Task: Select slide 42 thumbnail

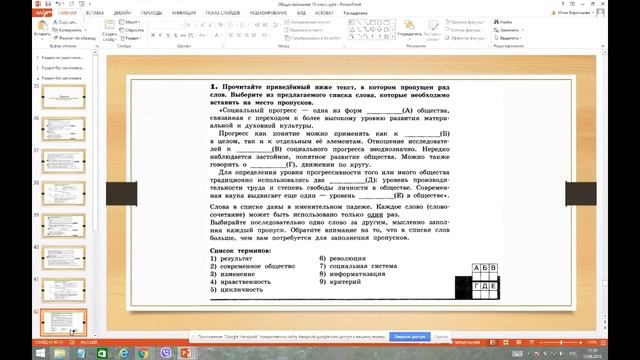Action: coord(63,322)
